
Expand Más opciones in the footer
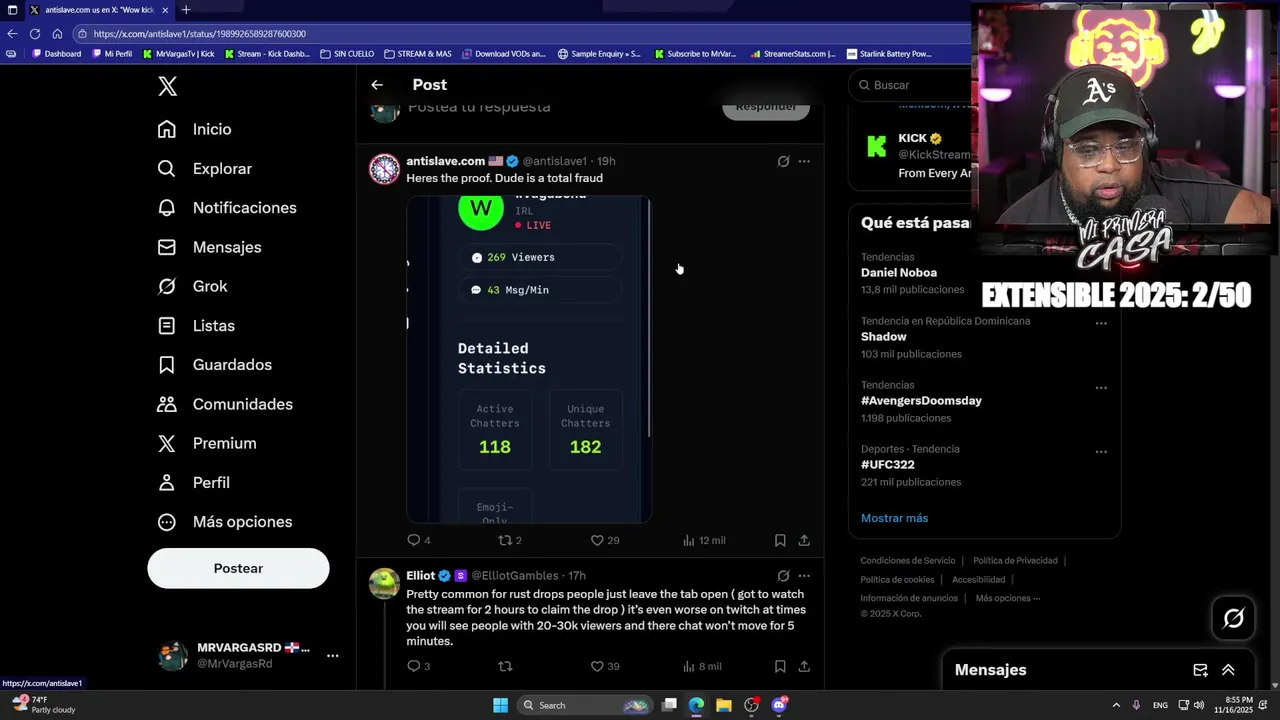pyautogui.click(x=1008, y=598)
